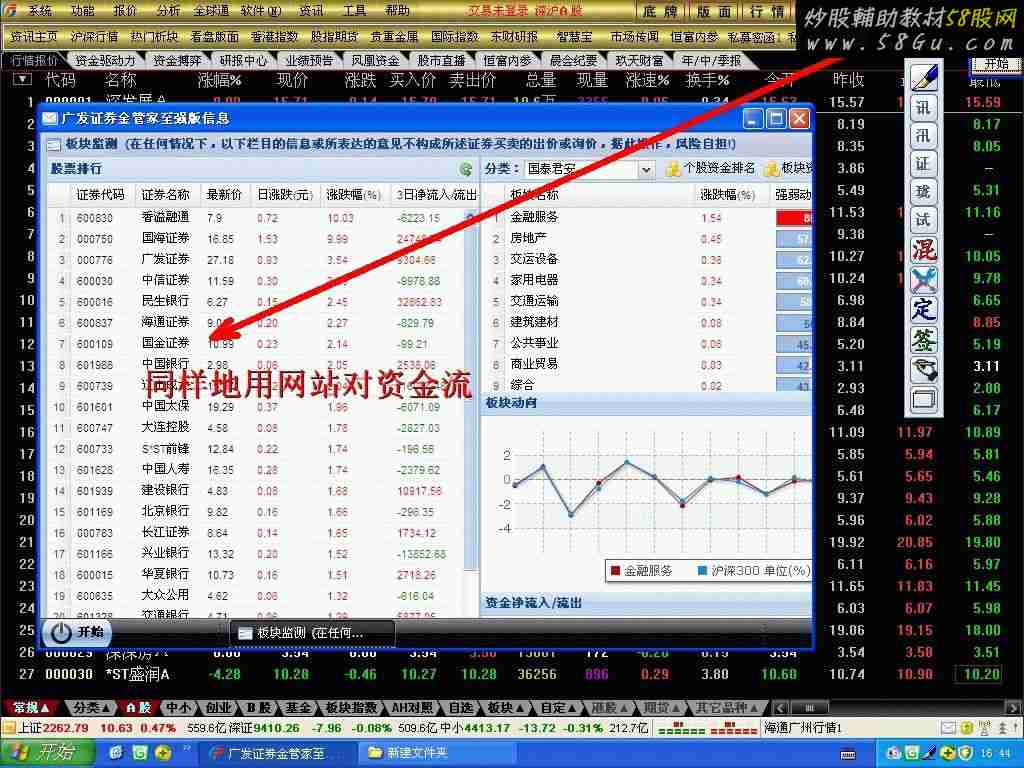Click the green 签 icon in floating toolbar

point(924,340)
